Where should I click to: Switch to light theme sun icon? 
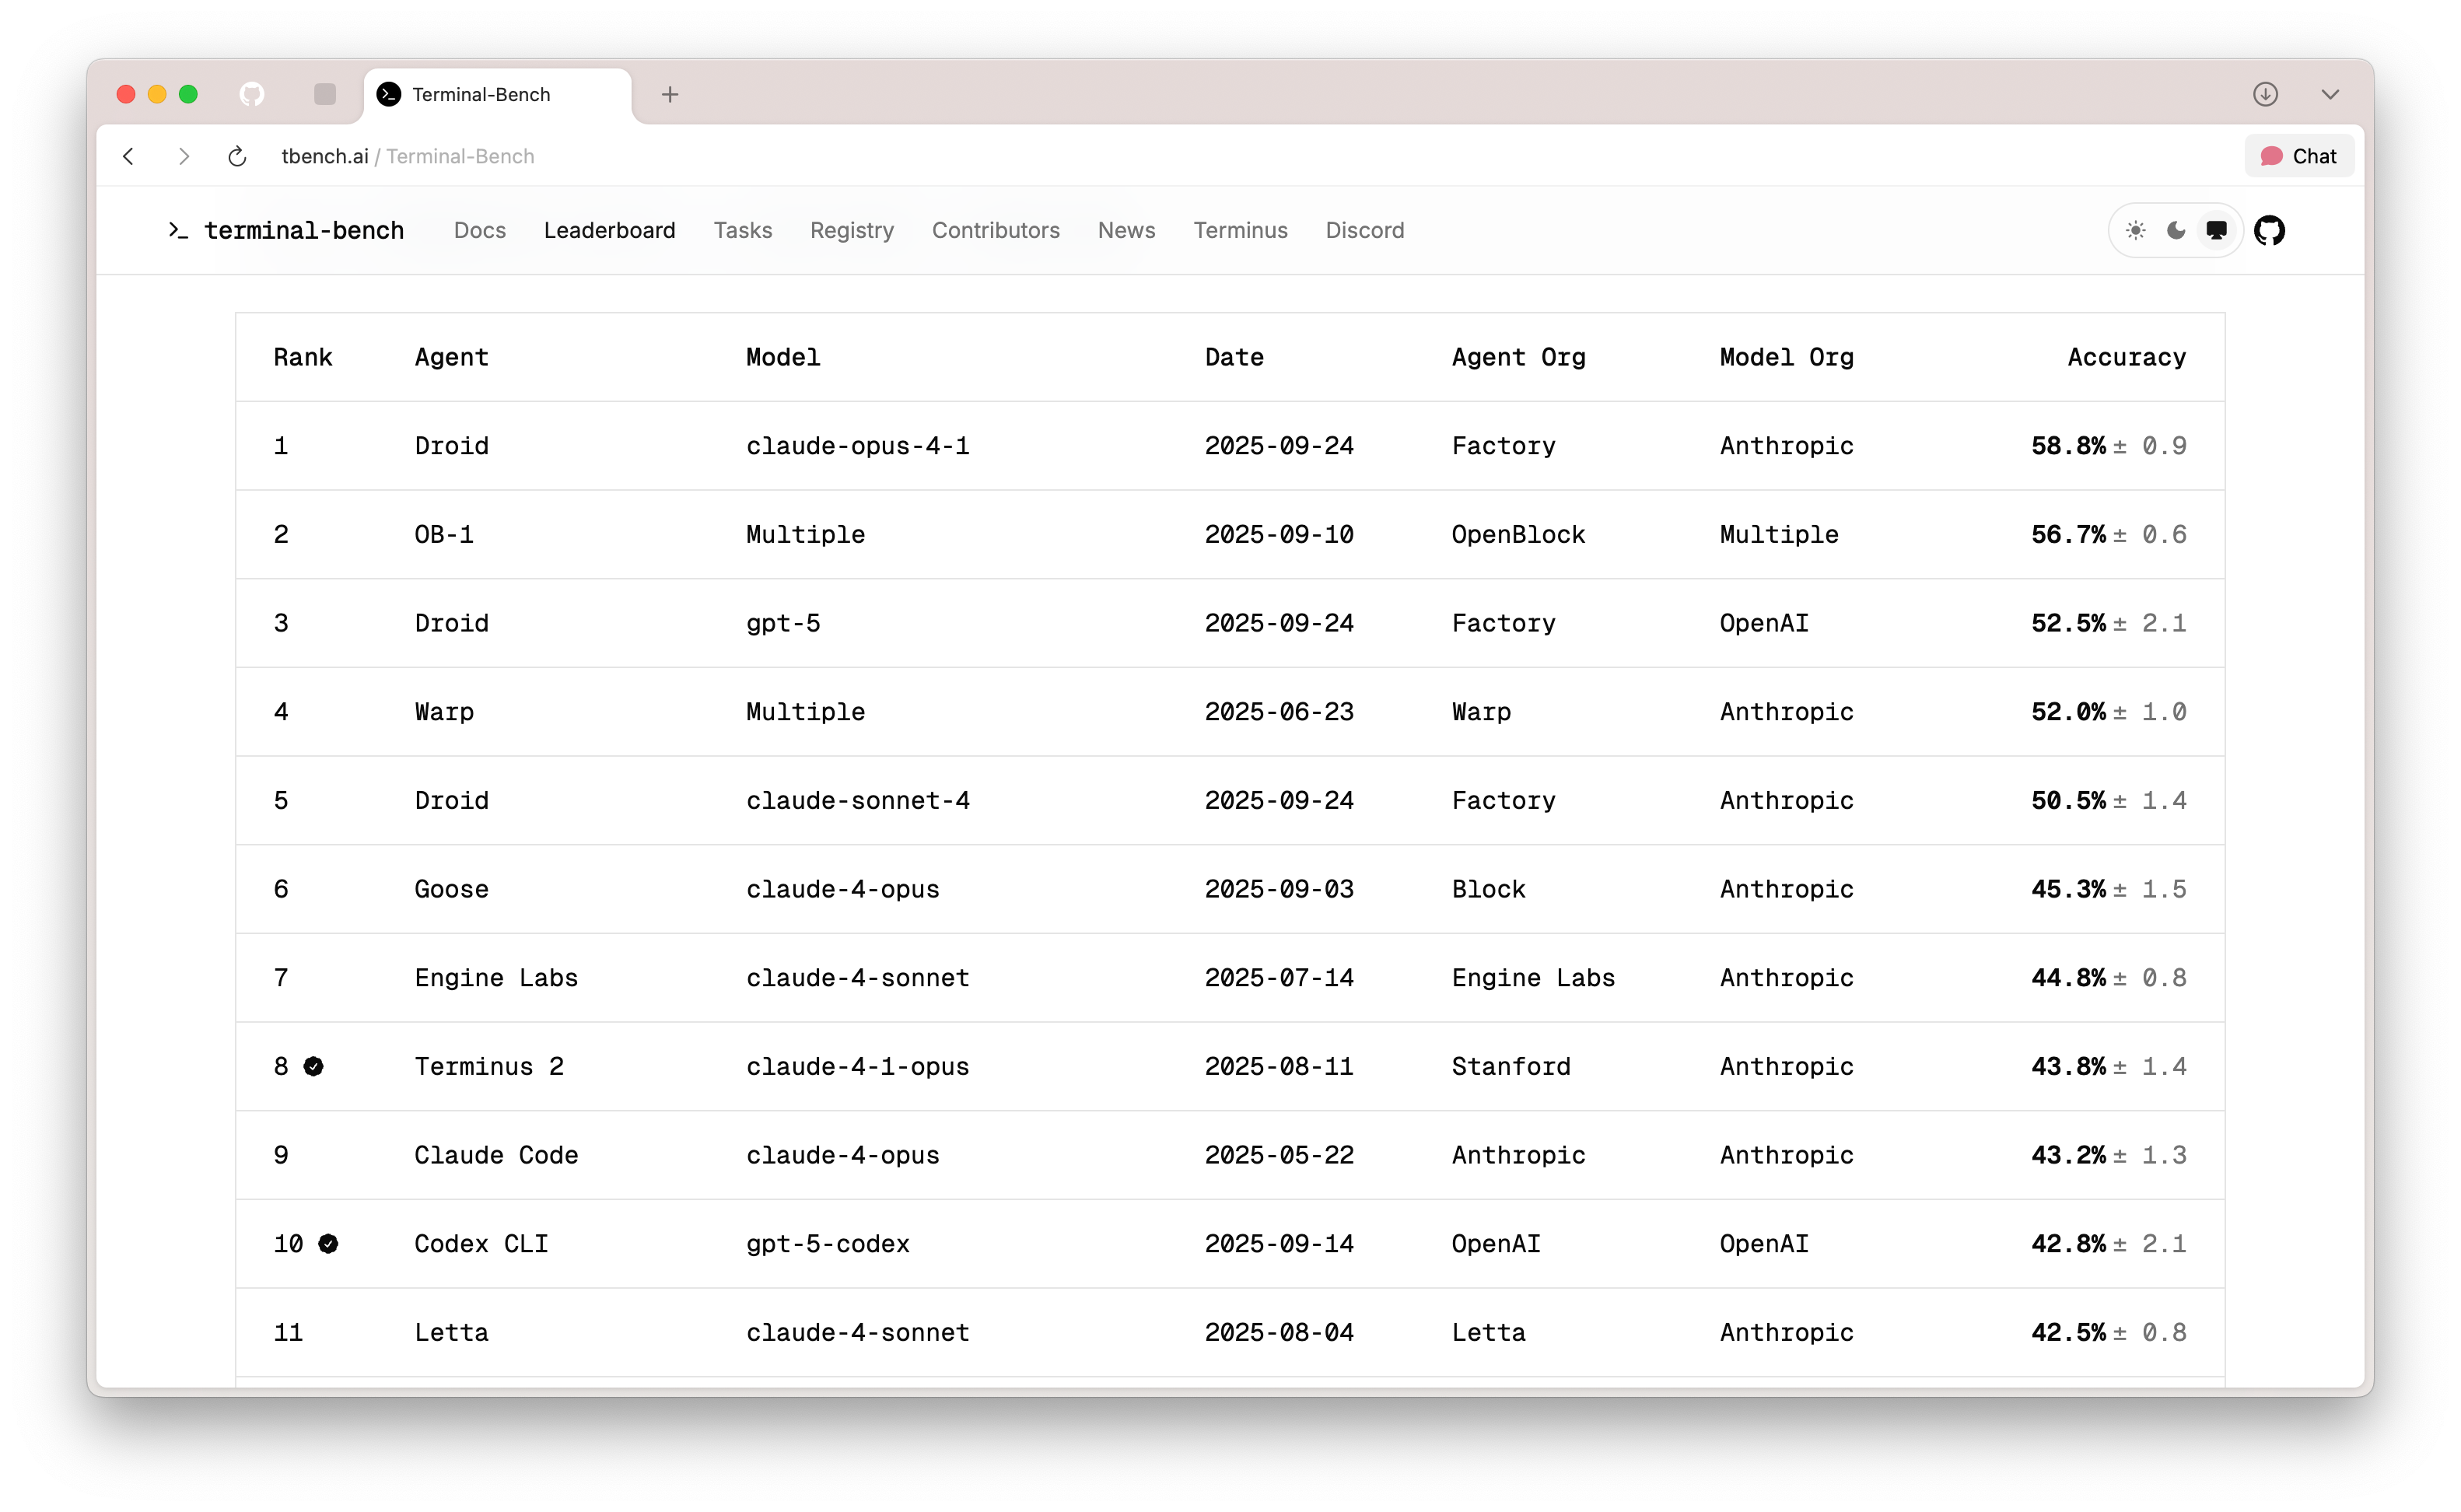(2135, 231)
